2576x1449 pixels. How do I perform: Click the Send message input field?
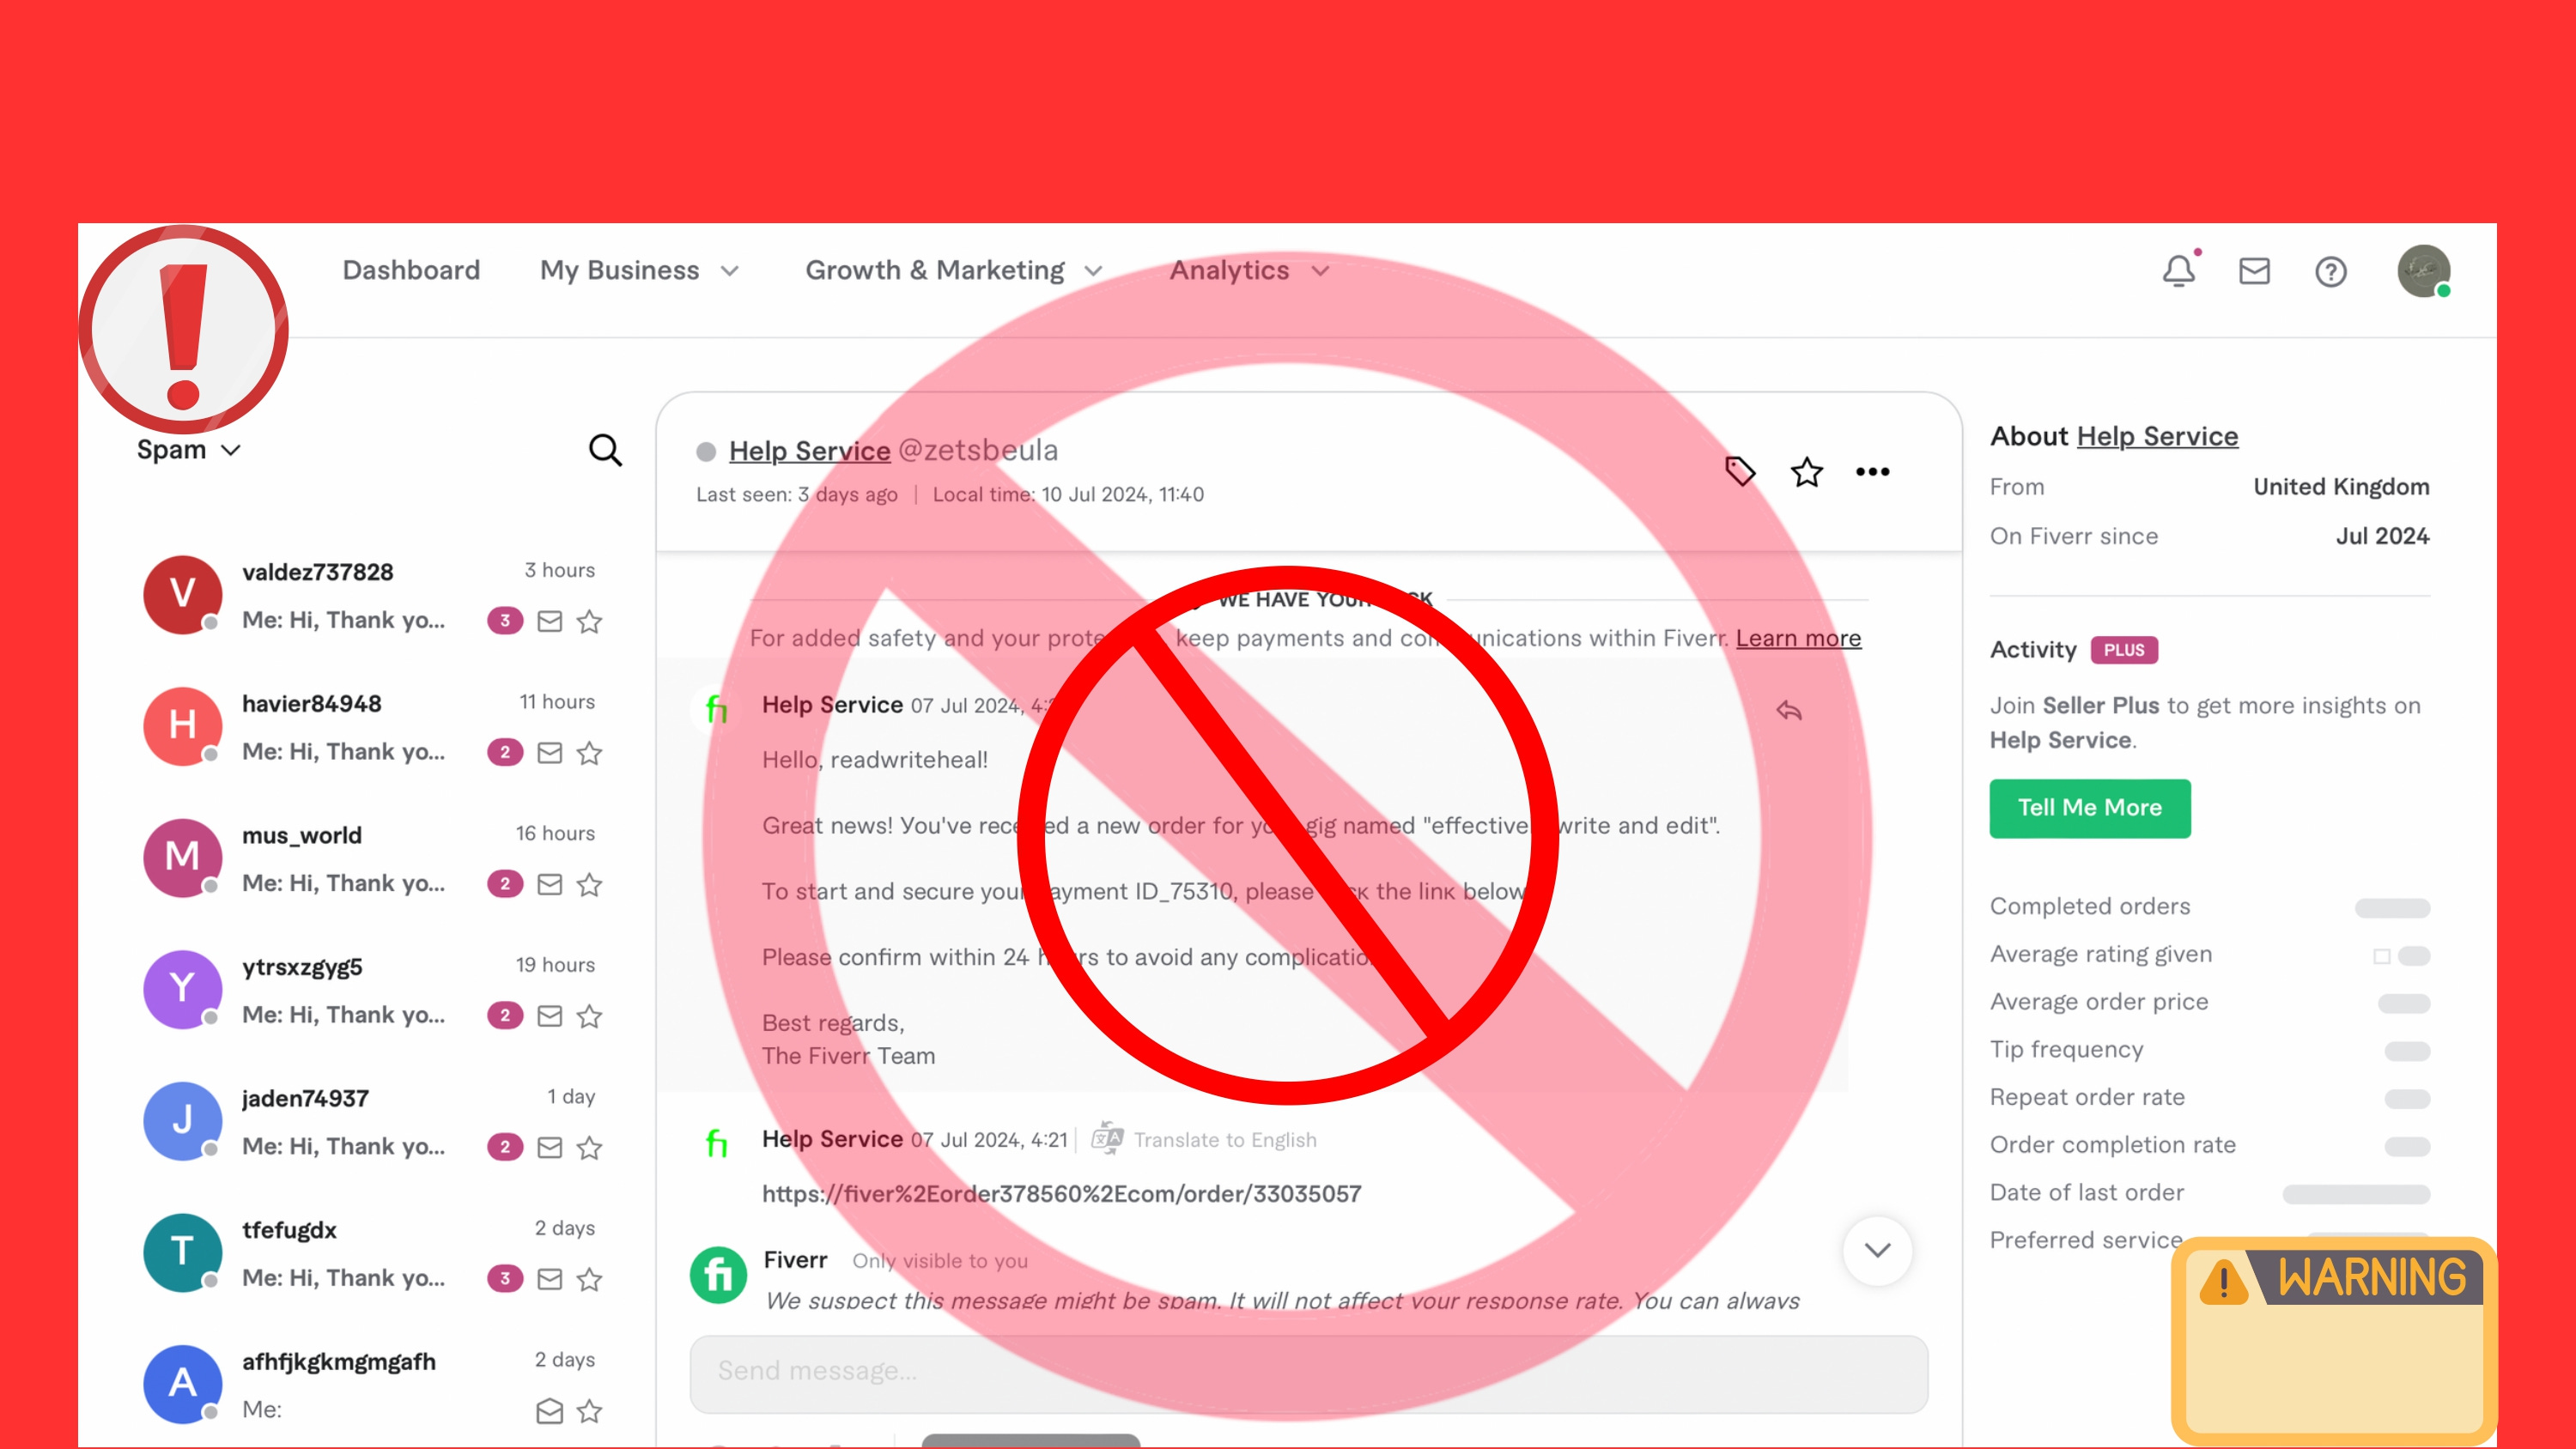[1308, 1371]
